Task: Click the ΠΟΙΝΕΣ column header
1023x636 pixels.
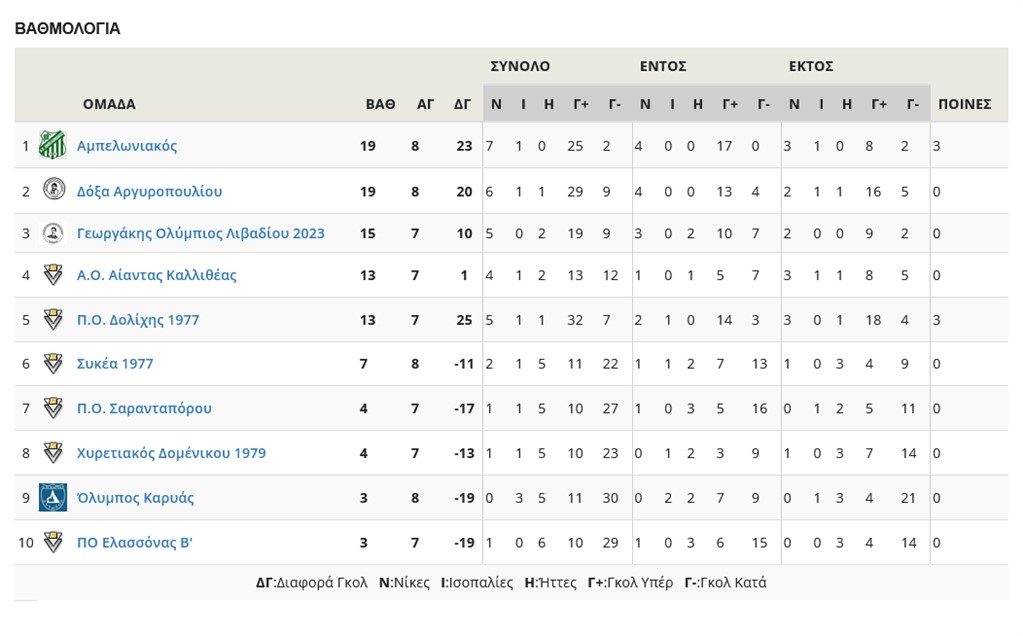Action: pyautogui.click(x=964, y=104)
